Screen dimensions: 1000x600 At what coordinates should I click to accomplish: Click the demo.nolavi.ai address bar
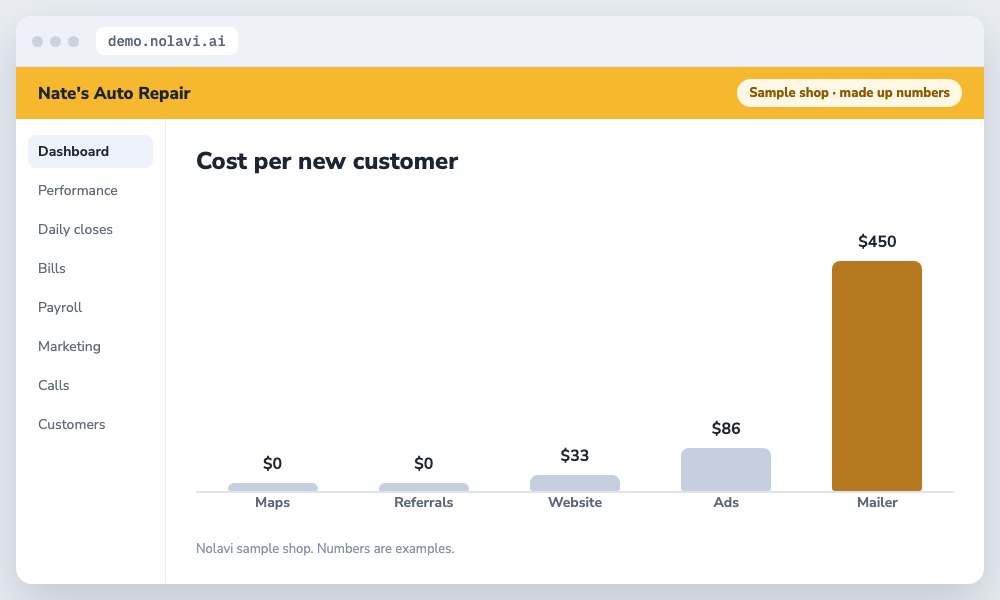click(x=166, y=41)
